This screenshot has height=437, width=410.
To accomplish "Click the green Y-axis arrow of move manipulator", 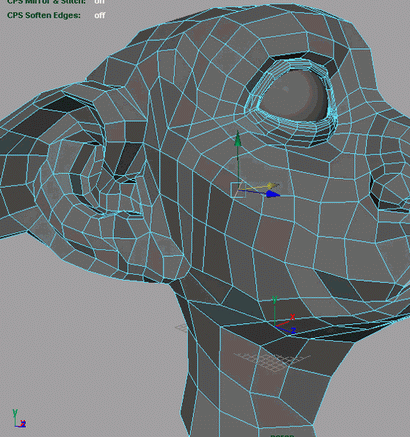I will [238, 138].
